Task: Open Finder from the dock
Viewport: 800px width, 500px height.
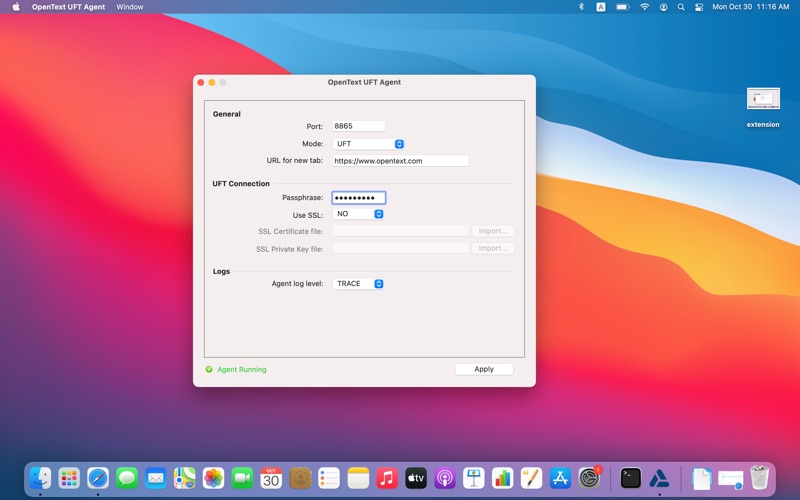Action: (40, 479)
